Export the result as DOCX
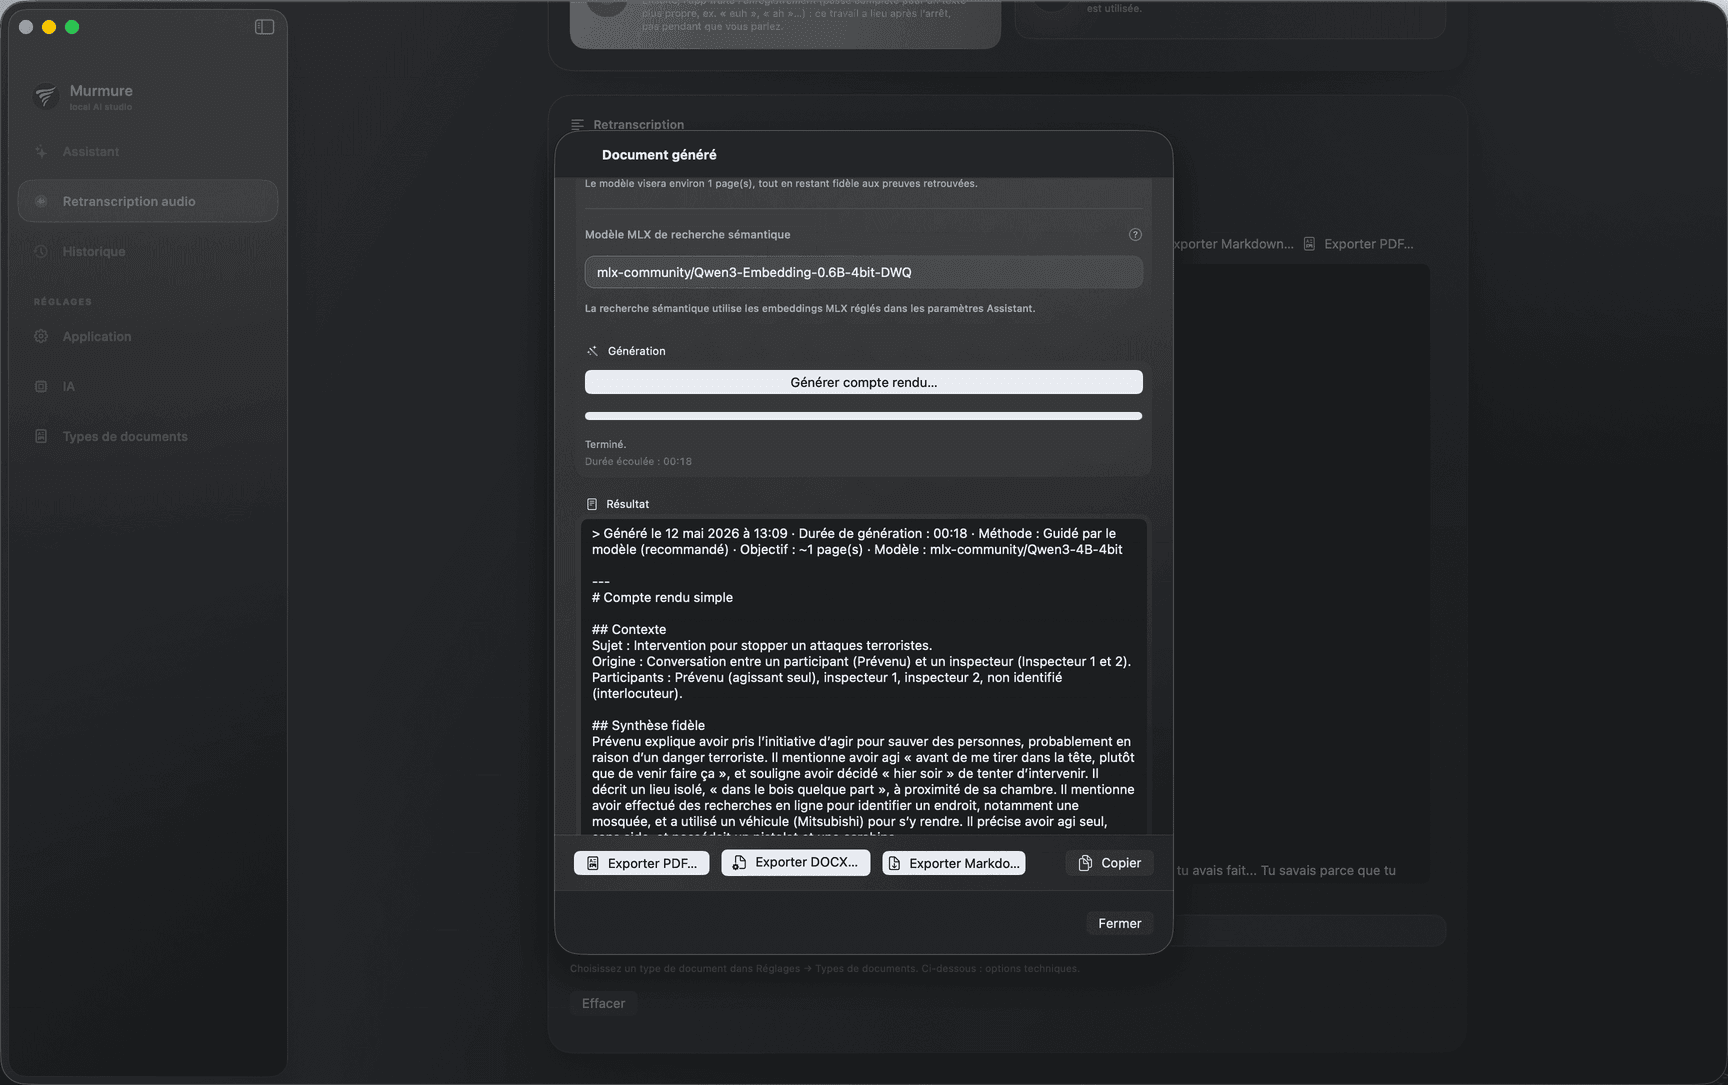1728x1085 pixels. click(796, 862)
